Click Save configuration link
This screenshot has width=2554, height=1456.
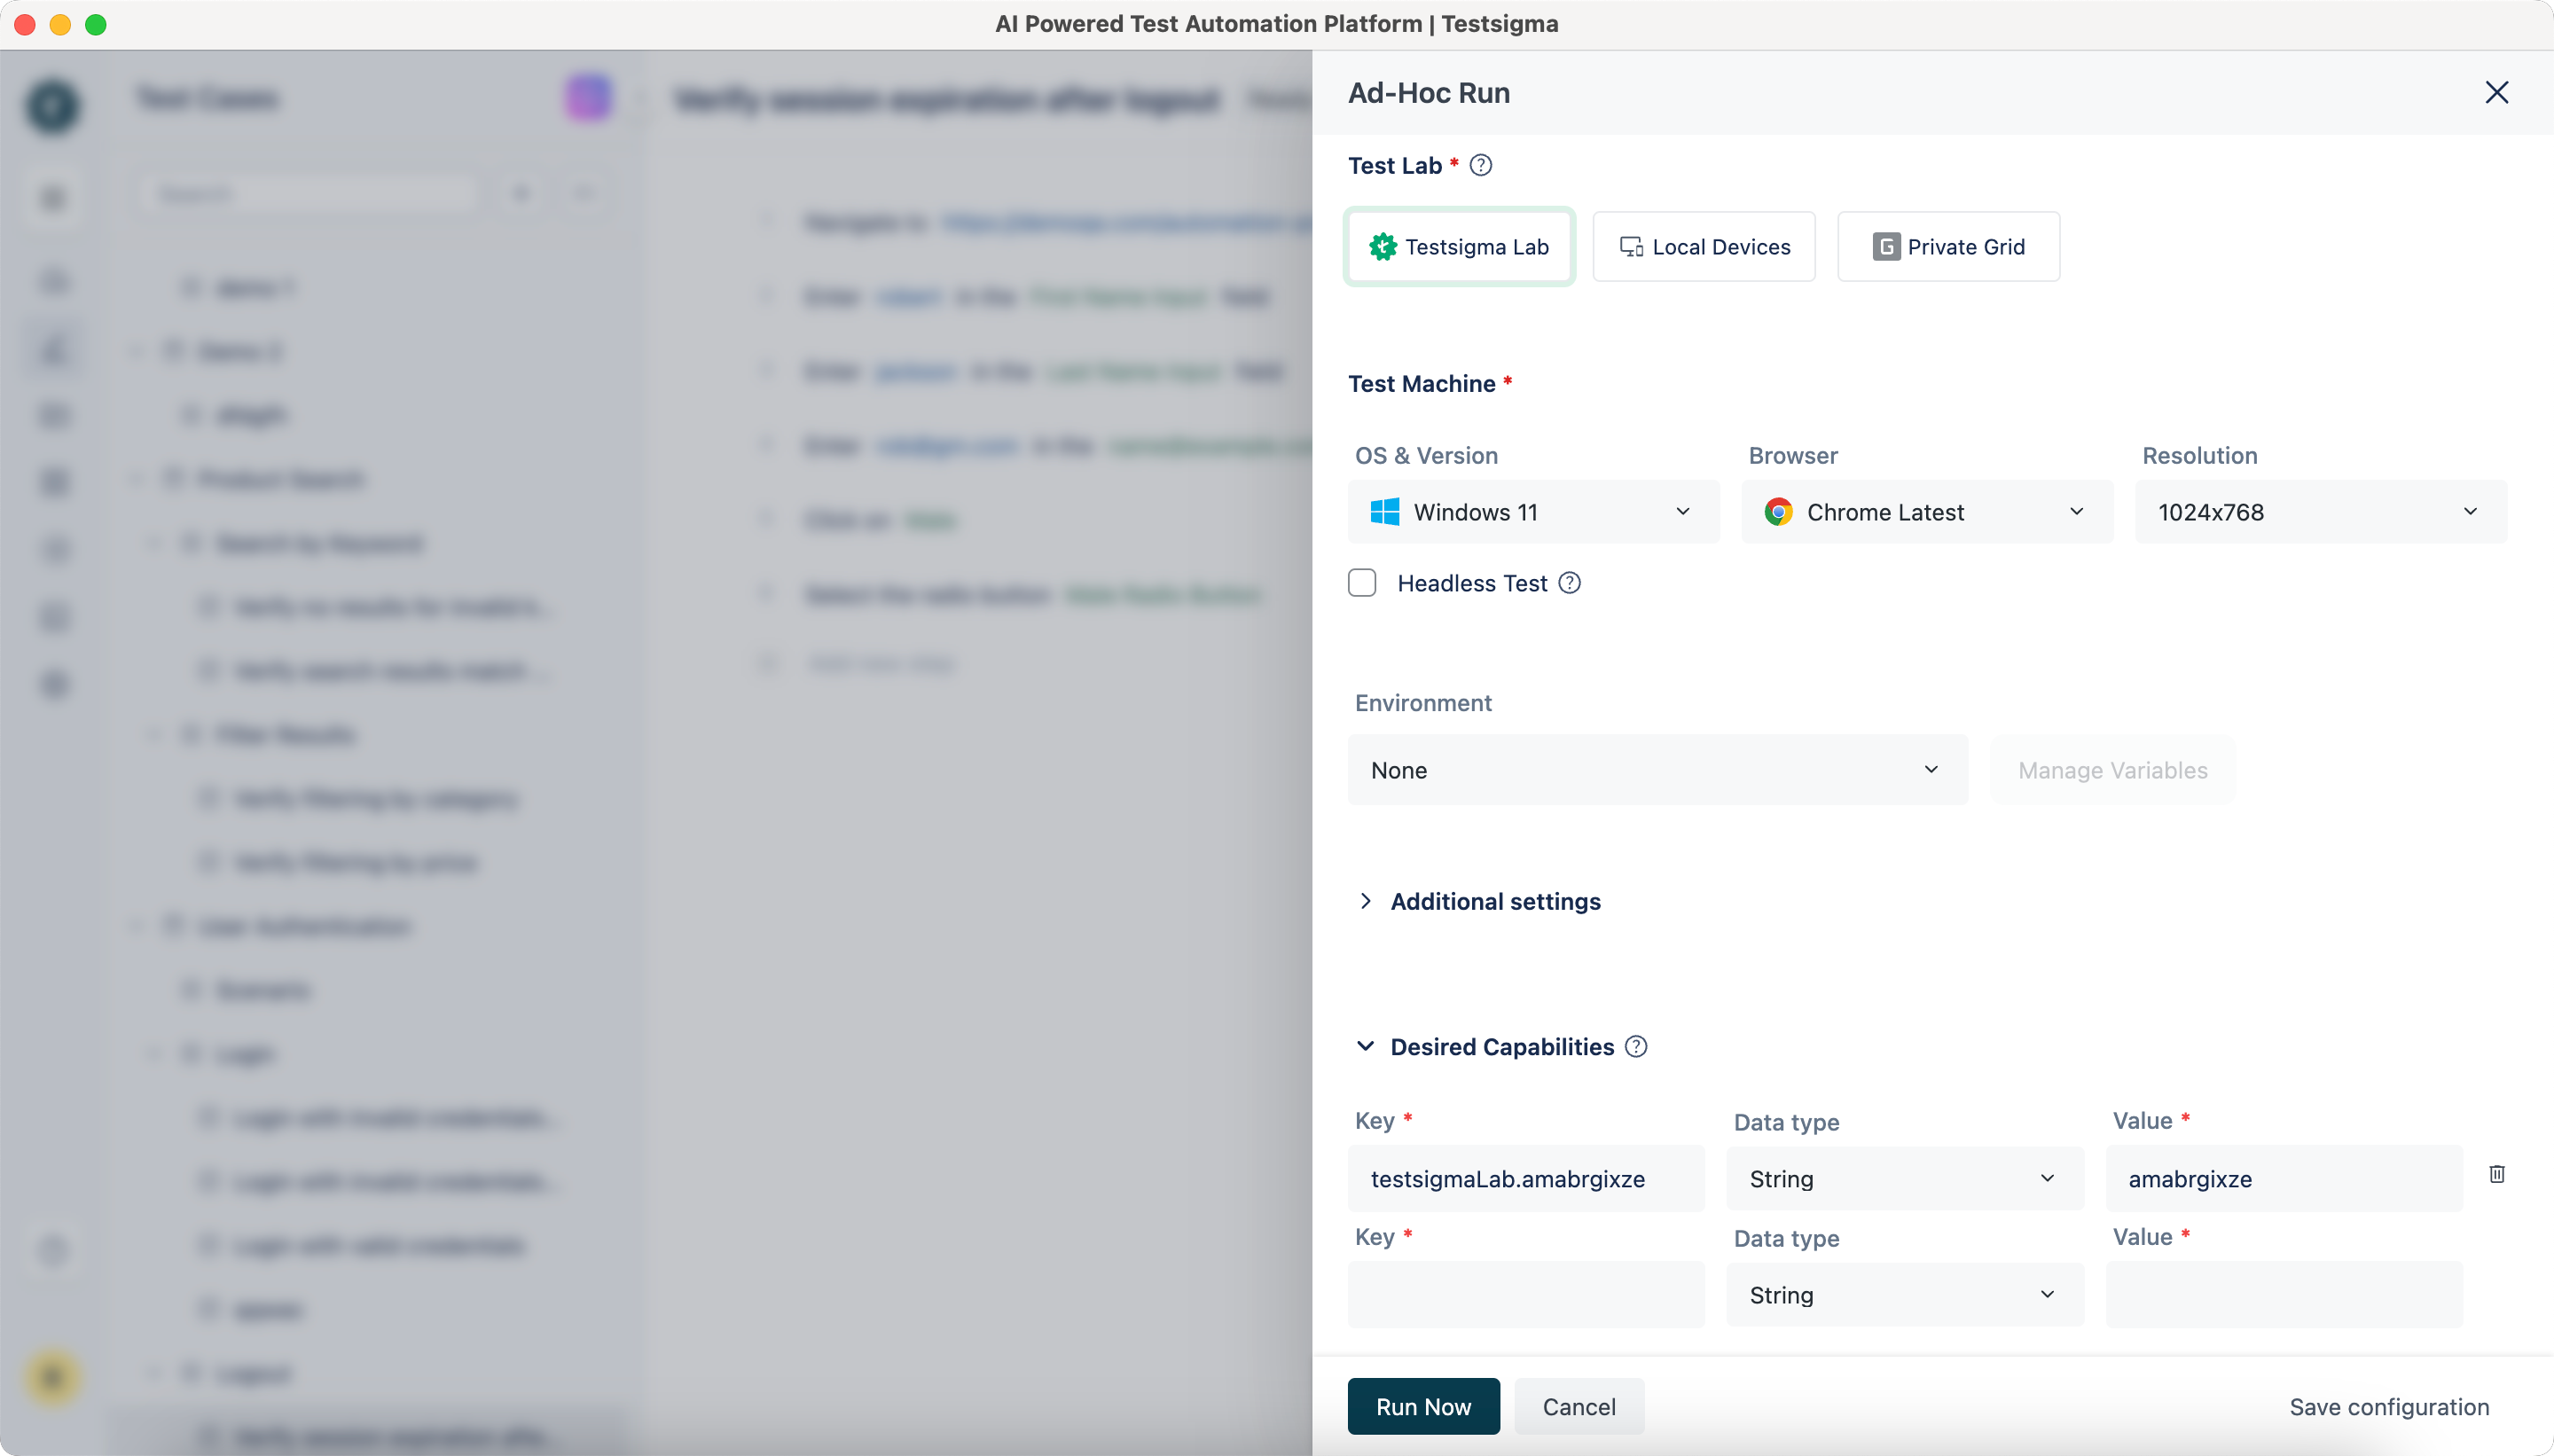pyautogui.click(x=2389, y=1406)
